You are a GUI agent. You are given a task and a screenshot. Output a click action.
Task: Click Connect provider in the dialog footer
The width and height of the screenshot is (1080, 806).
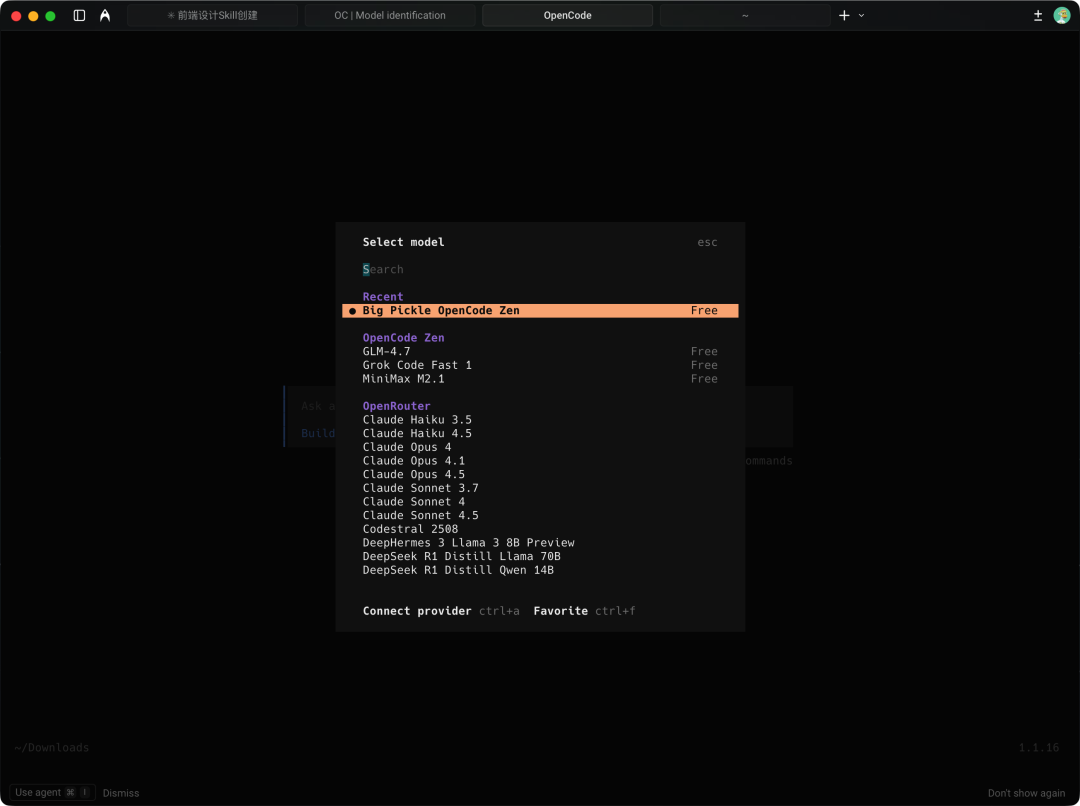[x=416, y=611]
